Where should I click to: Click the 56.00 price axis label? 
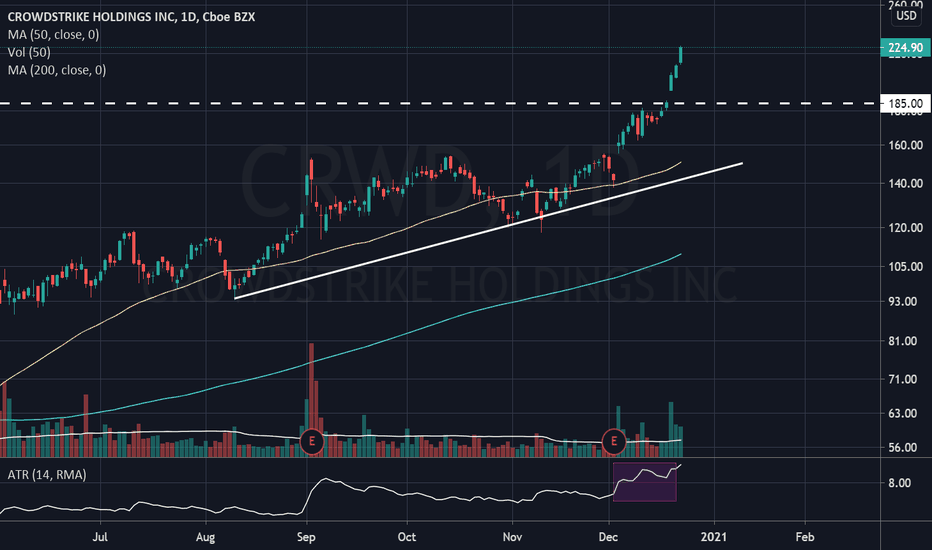click(903, 448)
